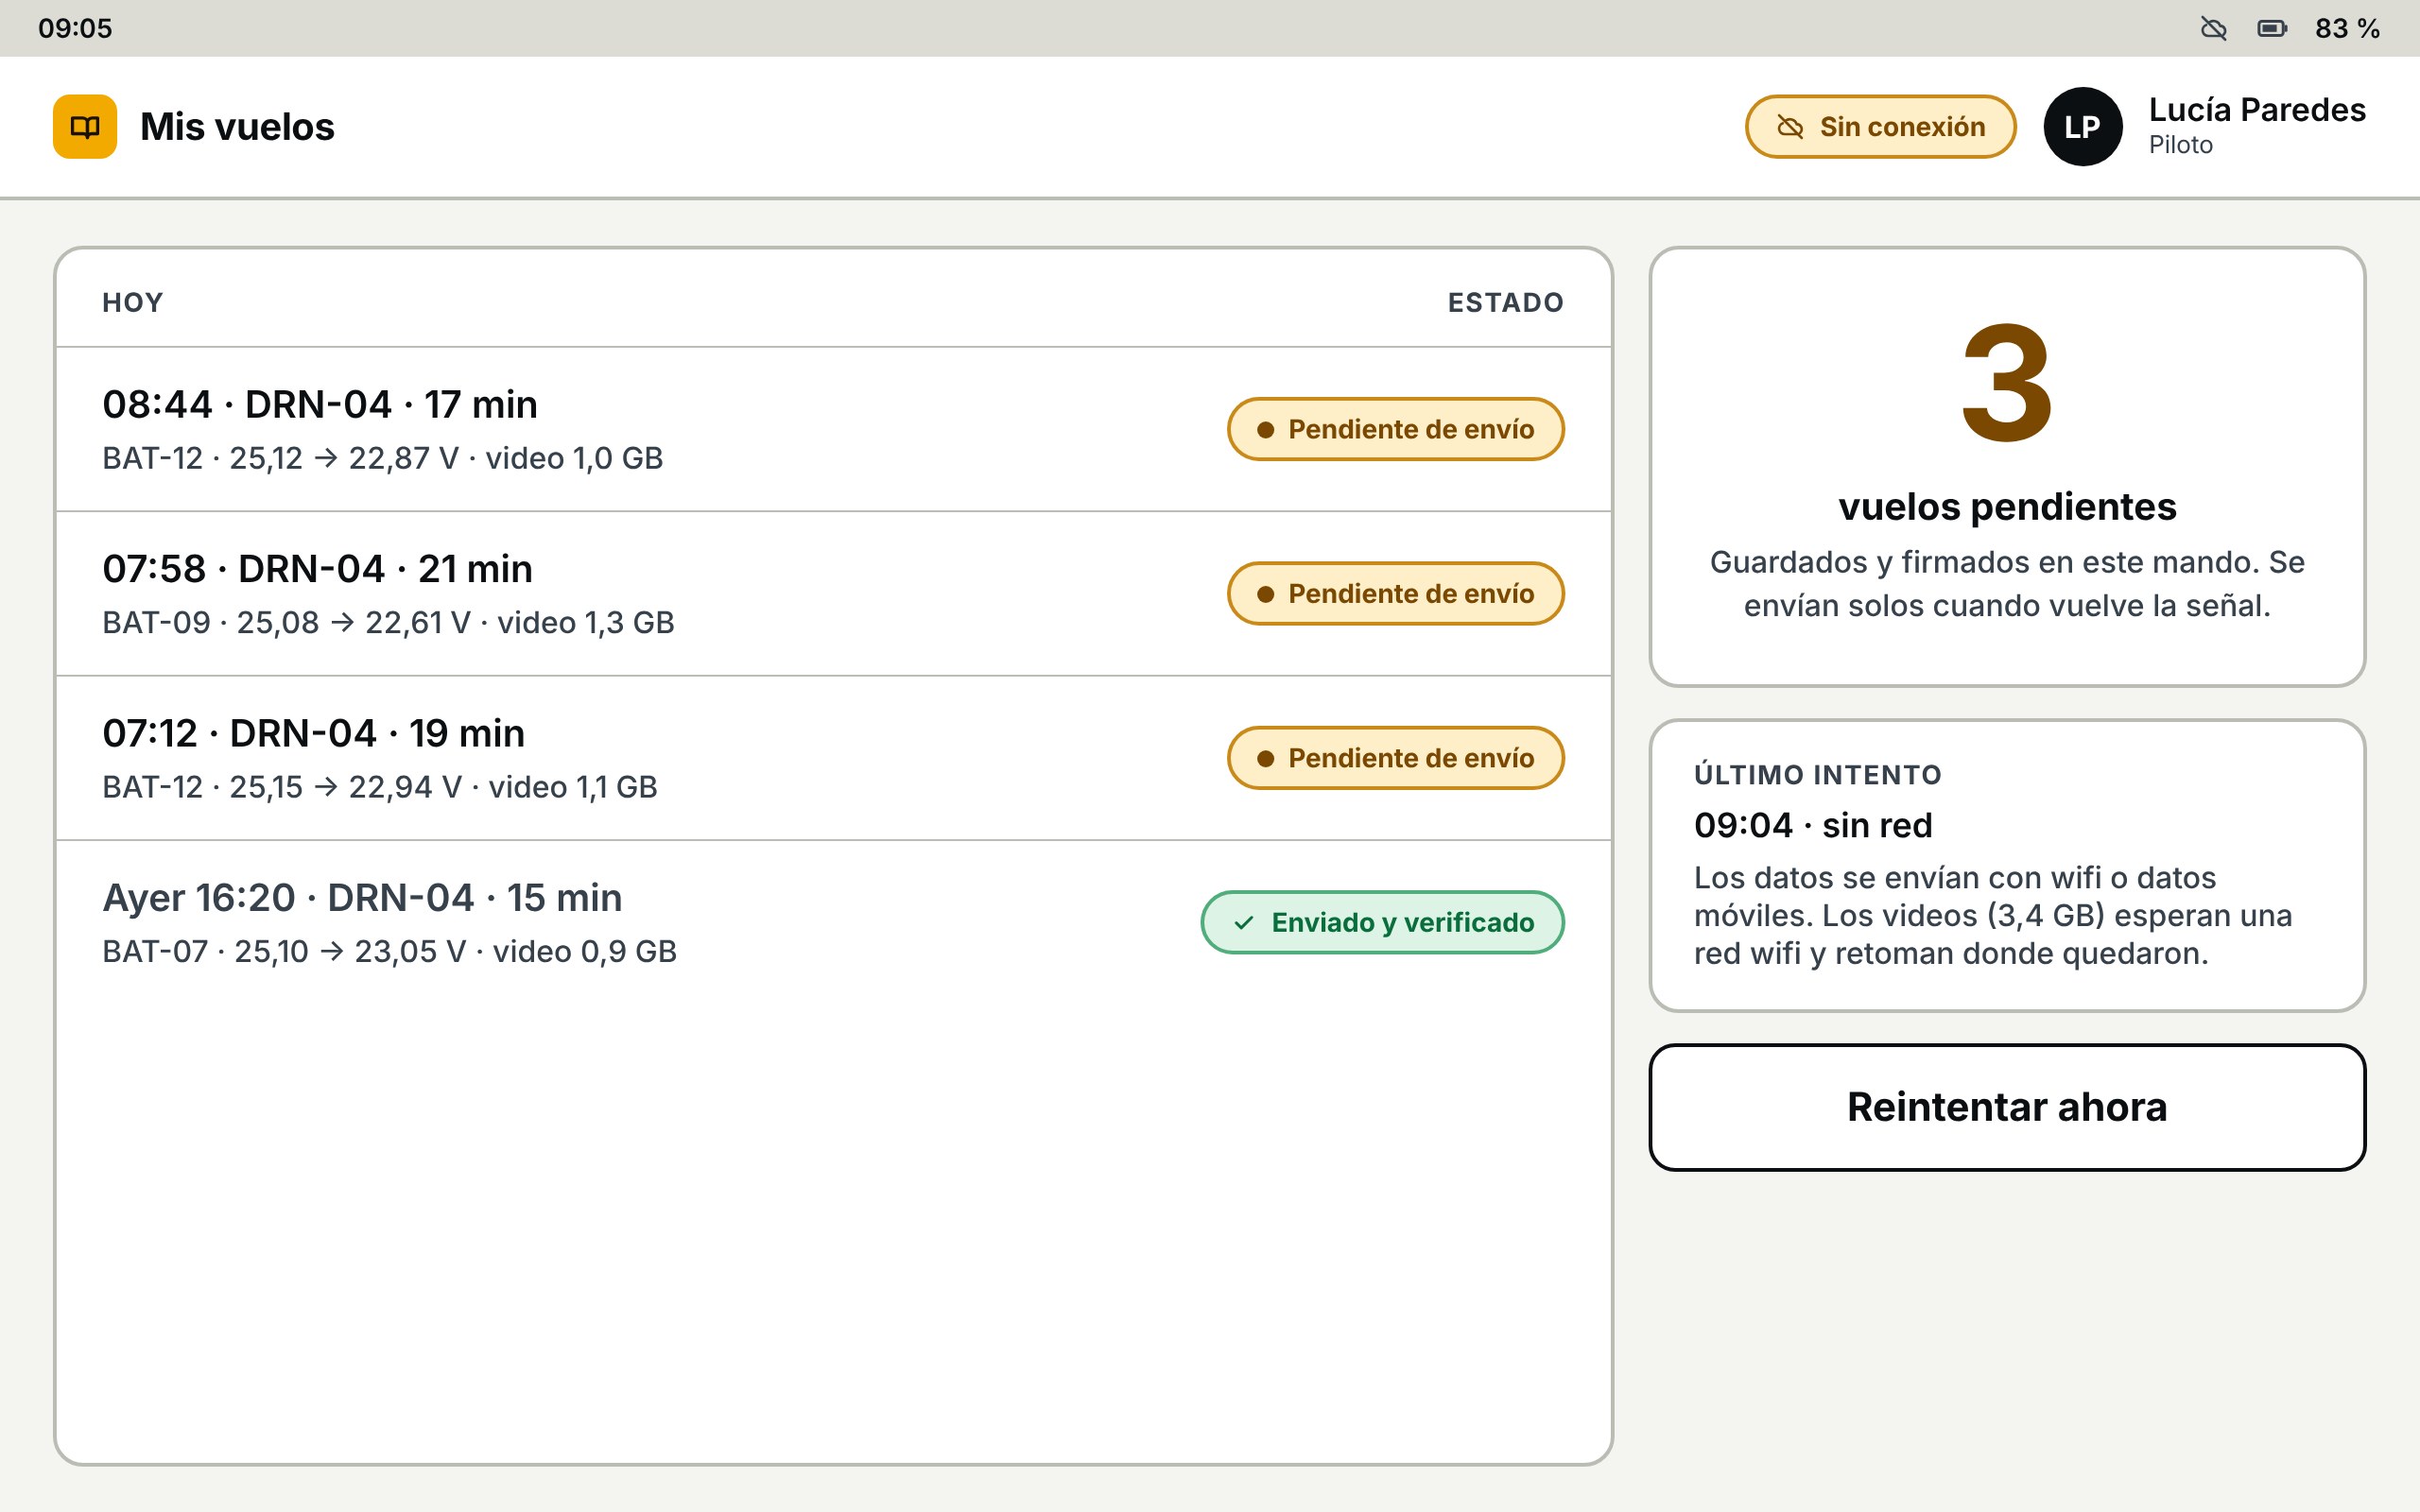Tap the cloud-off icon in status bar

pos(2214,28)
